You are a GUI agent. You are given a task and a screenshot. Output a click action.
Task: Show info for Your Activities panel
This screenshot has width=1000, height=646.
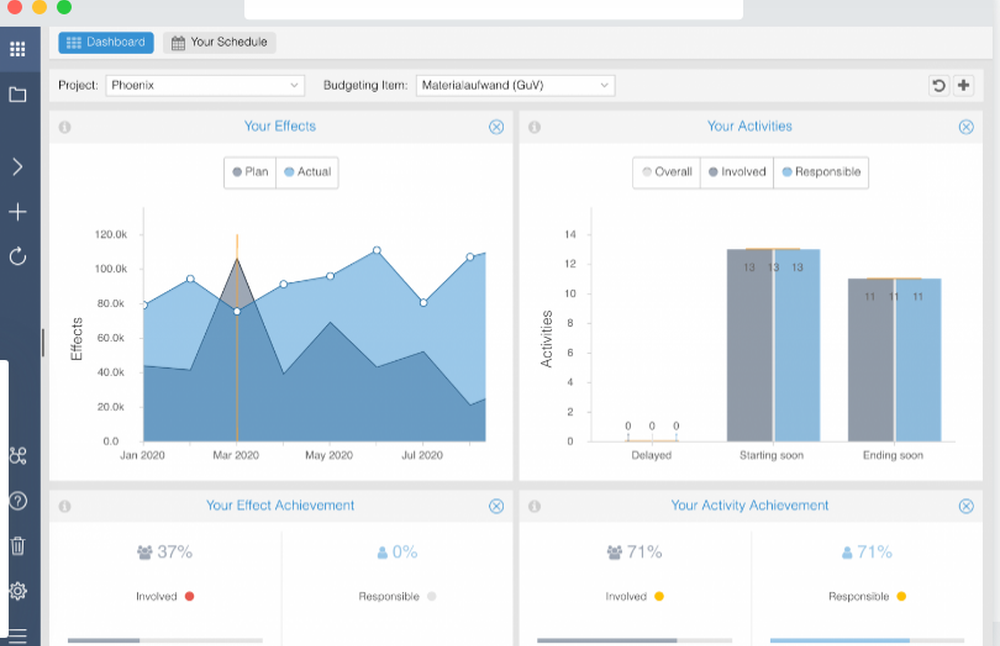(534, 127)
